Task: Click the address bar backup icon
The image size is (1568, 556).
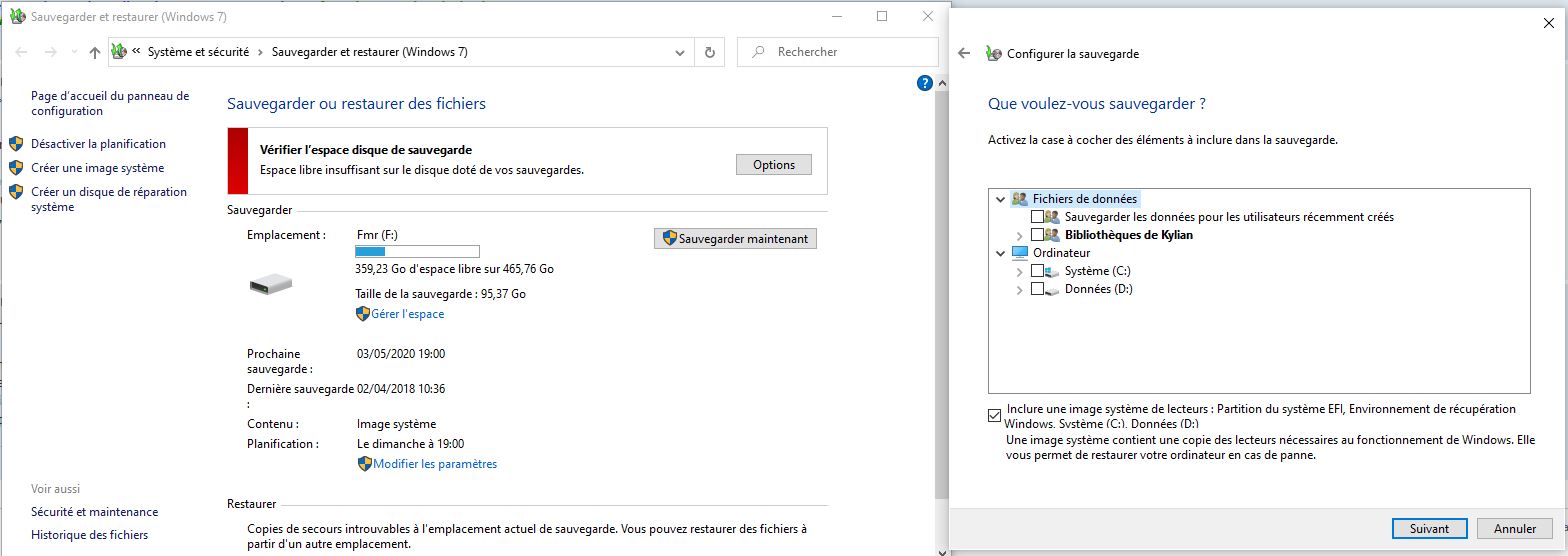Action: [x=119, y=52]
